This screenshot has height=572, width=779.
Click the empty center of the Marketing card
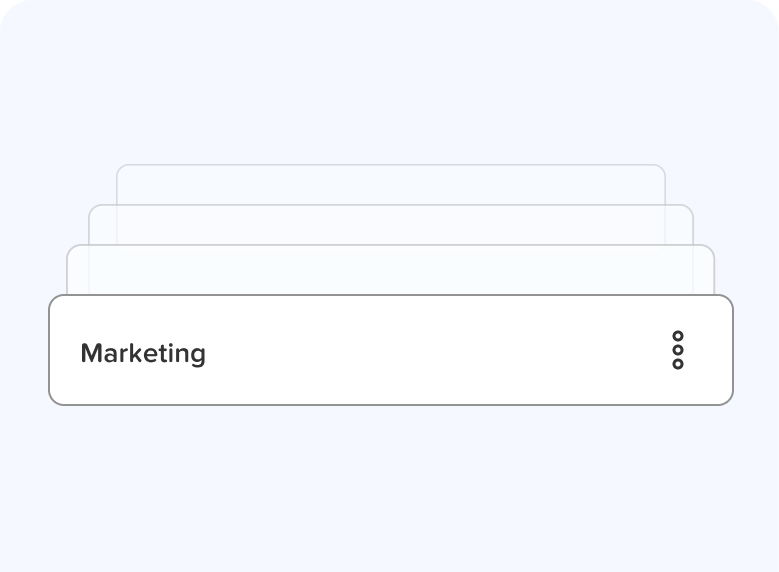coord(420,350)
